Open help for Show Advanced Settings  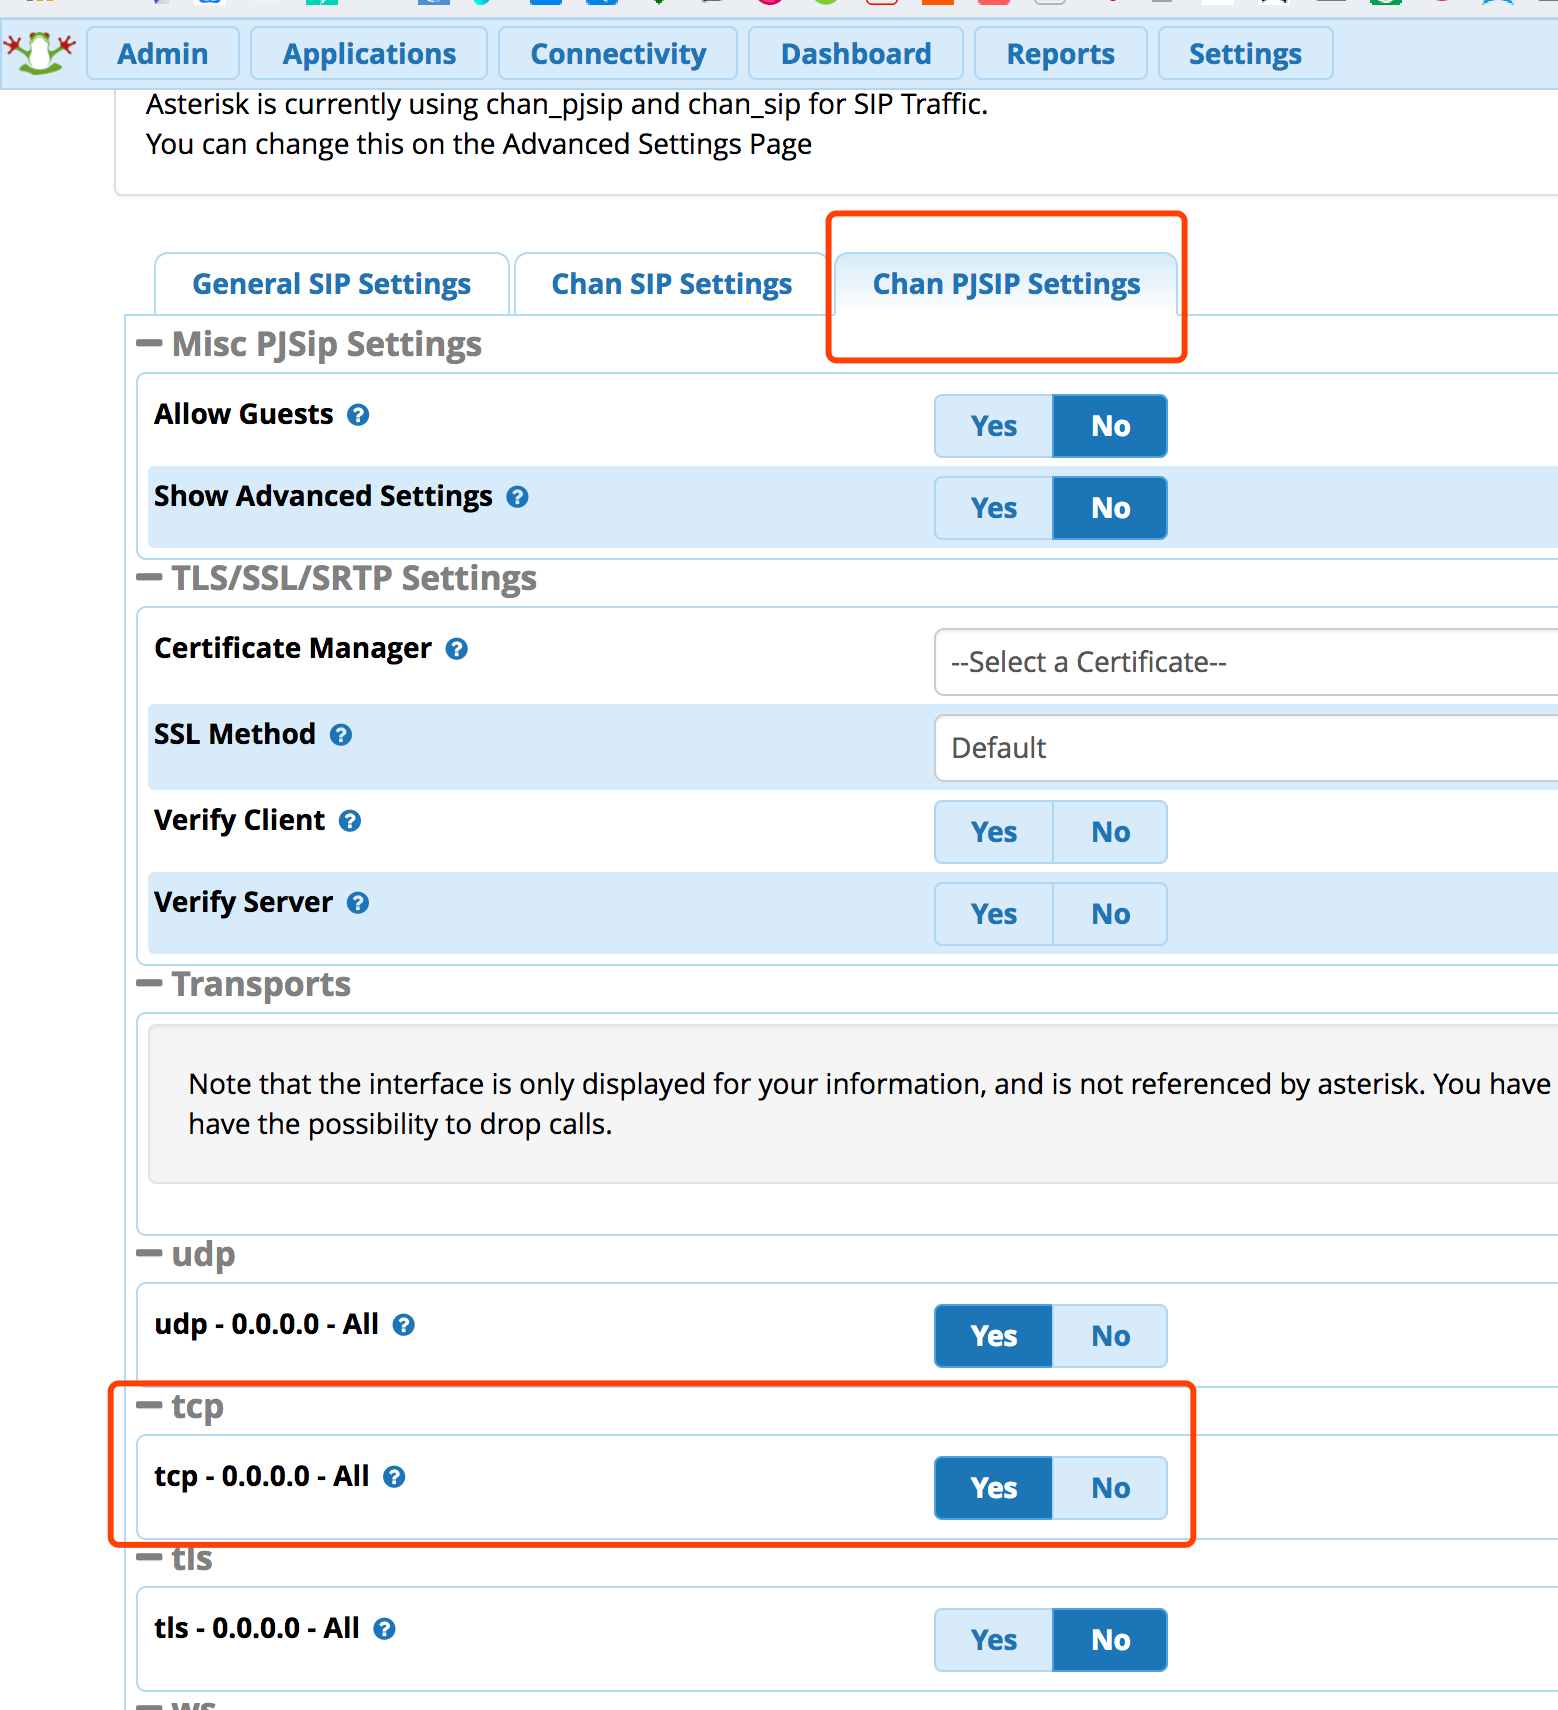pos(517,497)
